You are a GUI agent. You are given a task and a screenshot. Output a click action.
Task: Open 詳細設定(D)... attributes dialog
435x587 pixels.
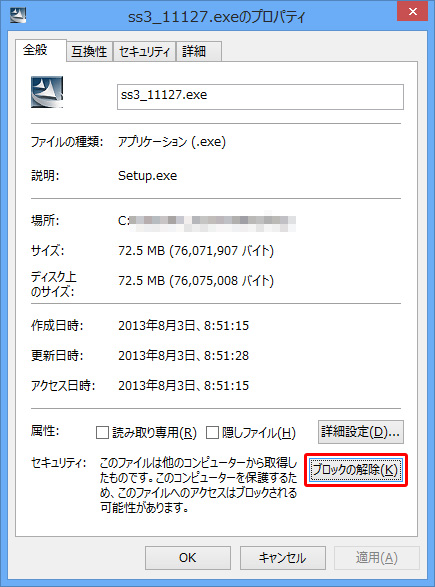(361, 432)
